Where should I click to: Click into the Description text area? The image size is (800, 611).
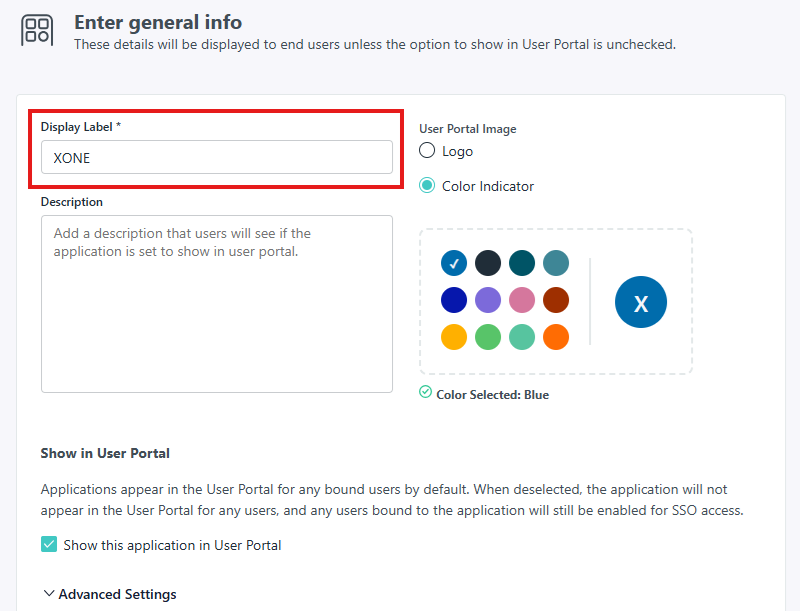pyautogui.click(x=216, y=304)
